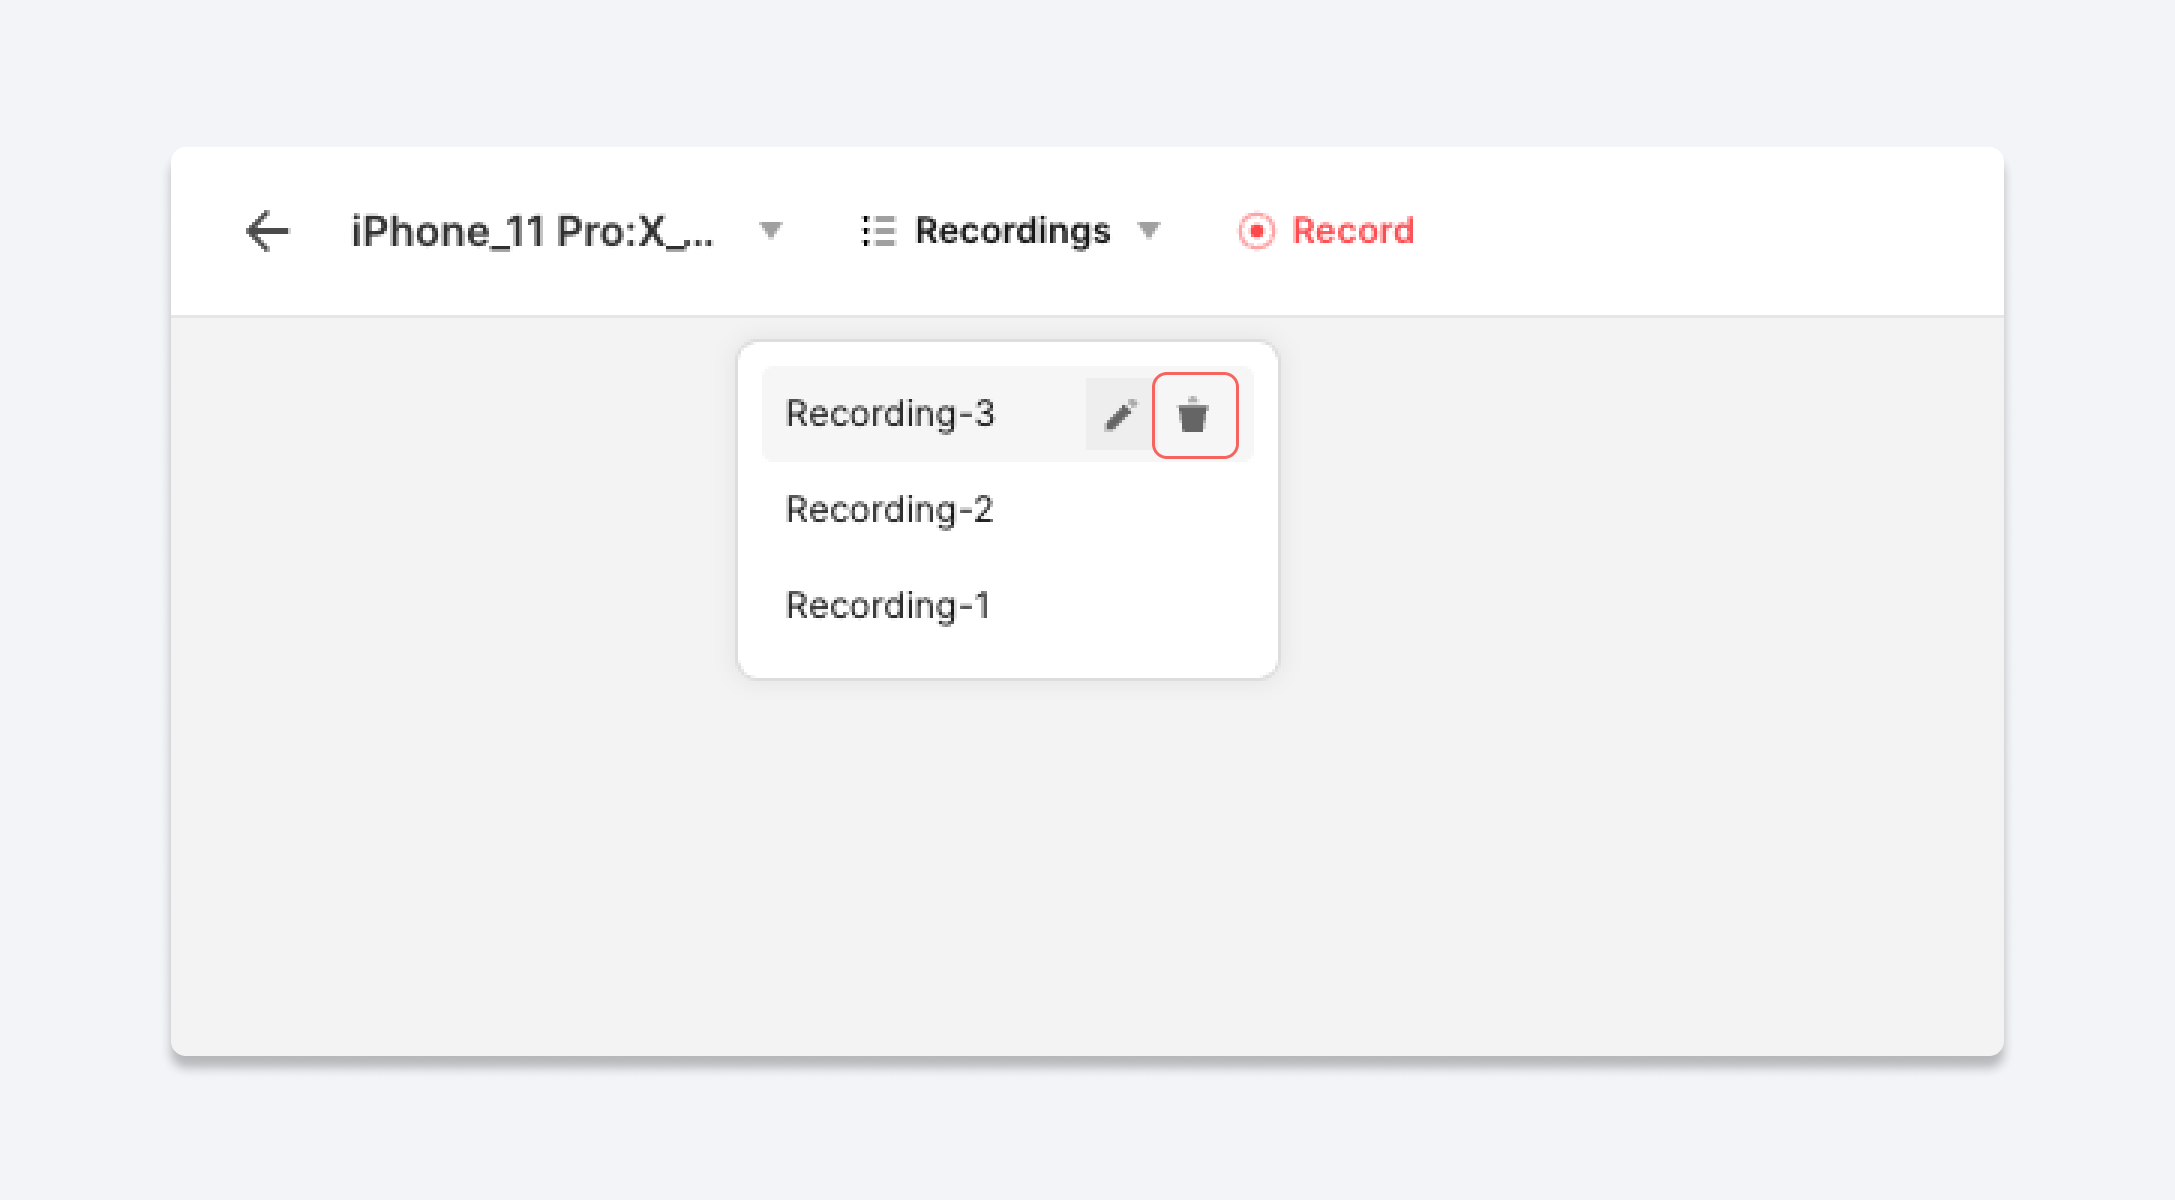The height and width of the screenshot is (1200, 2175).
Task: Click the highlighted Recording-3 row background
Action: click(1040, 414)
